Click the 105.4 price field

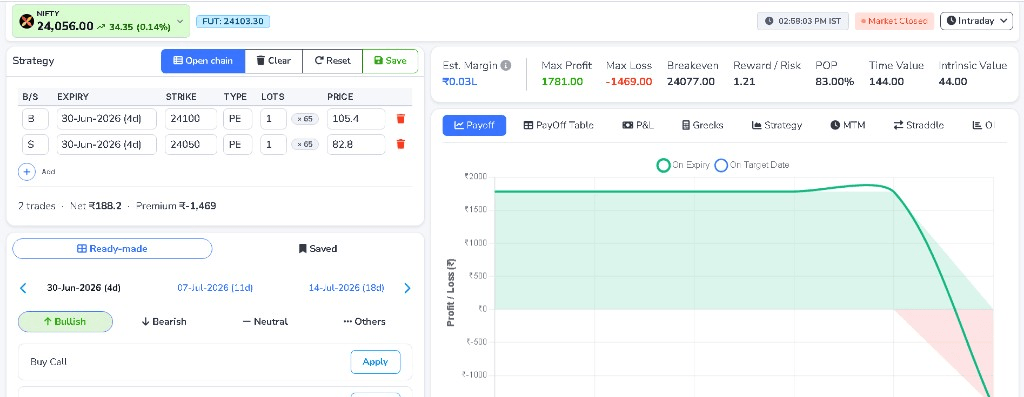356,119
